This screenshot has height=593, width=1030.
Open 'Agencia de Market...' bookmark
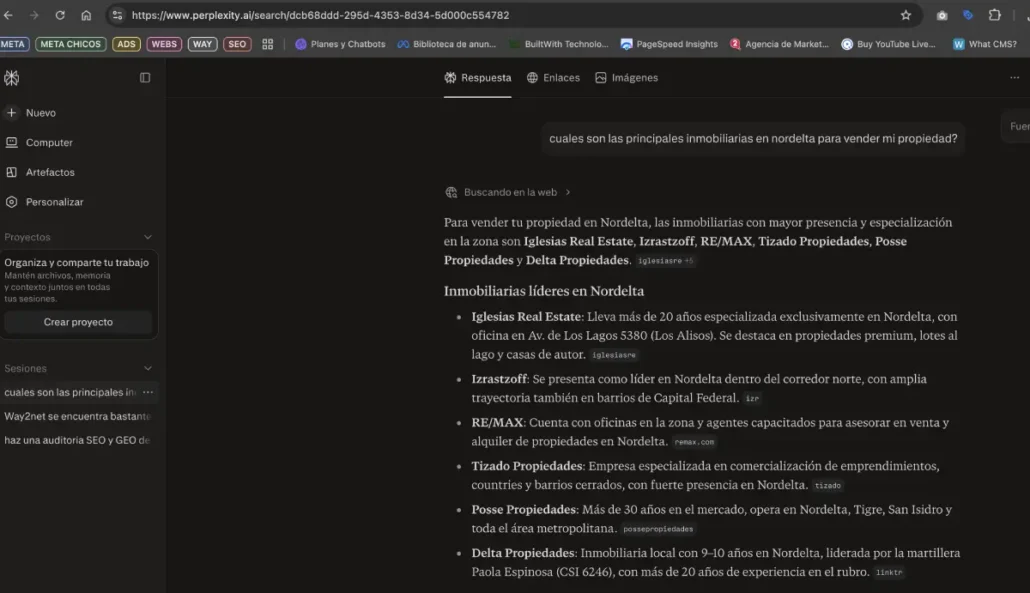click(779, 44)
